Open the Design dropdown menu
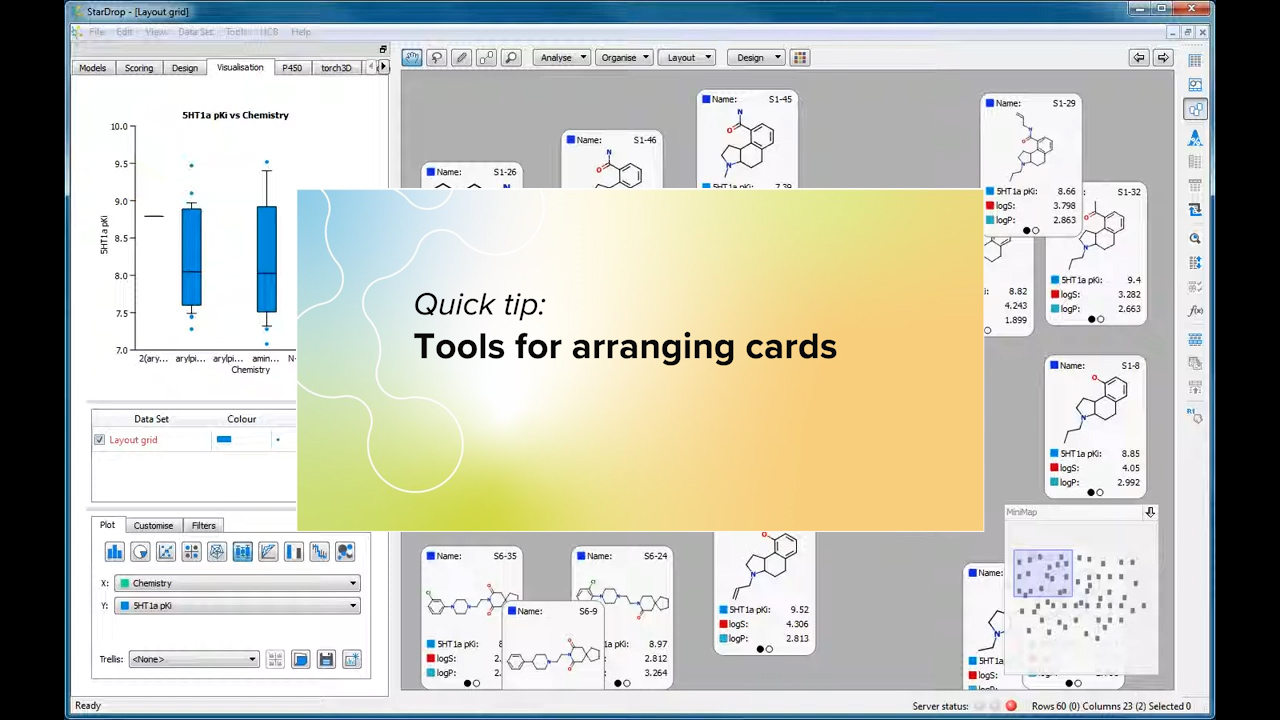The width and height of the screenshot is (1280, 720). 756,58
